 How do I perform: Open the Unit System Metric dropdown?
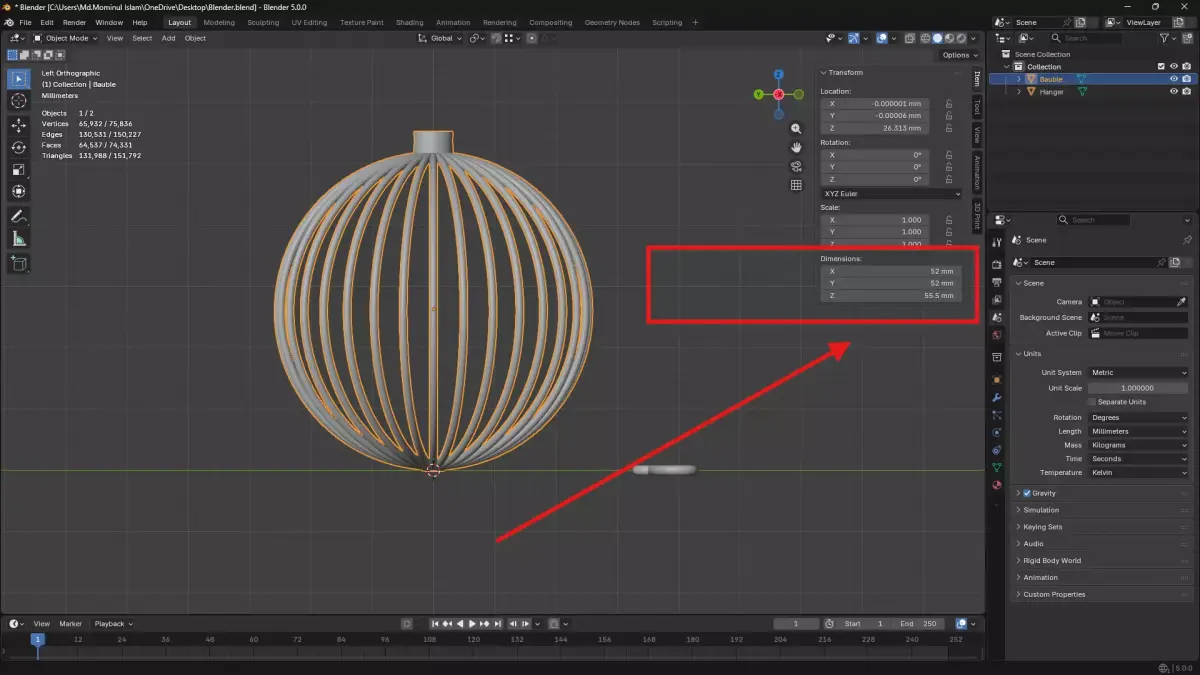(1139, 372)
